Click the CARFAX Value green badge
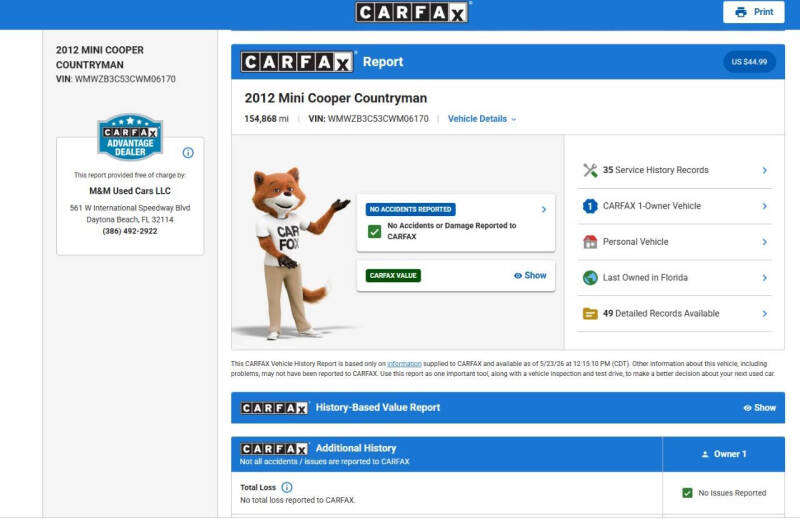This screenshot has width=800, height=519. click(x=393, y=276)
